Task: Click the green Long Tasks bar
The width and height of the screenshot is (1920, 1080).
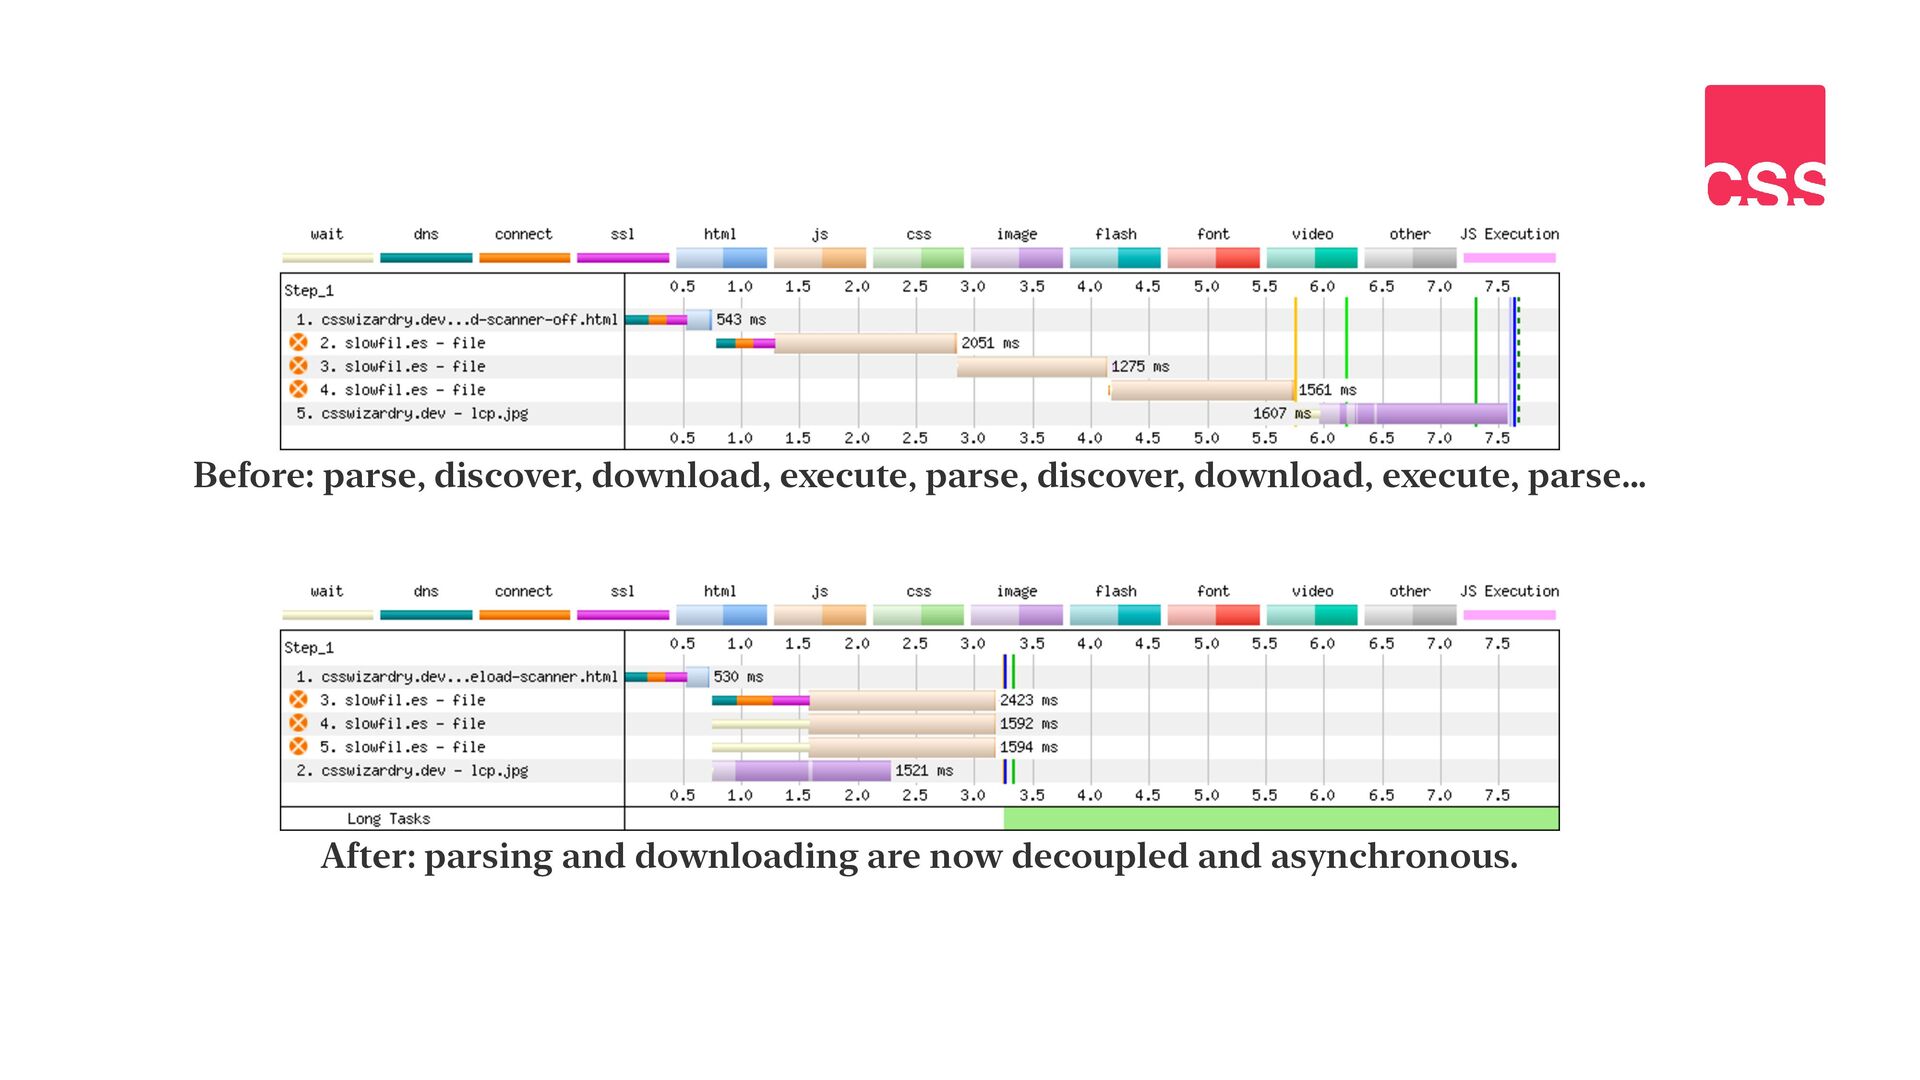Action: point(1281,819)
